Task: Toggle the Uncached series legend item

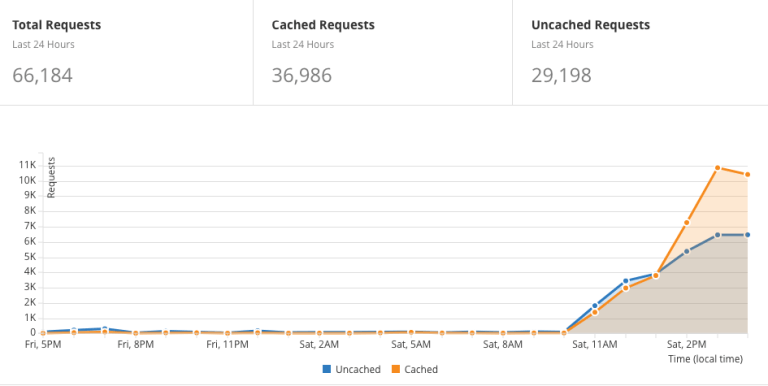Action: [x=351, y=369]
